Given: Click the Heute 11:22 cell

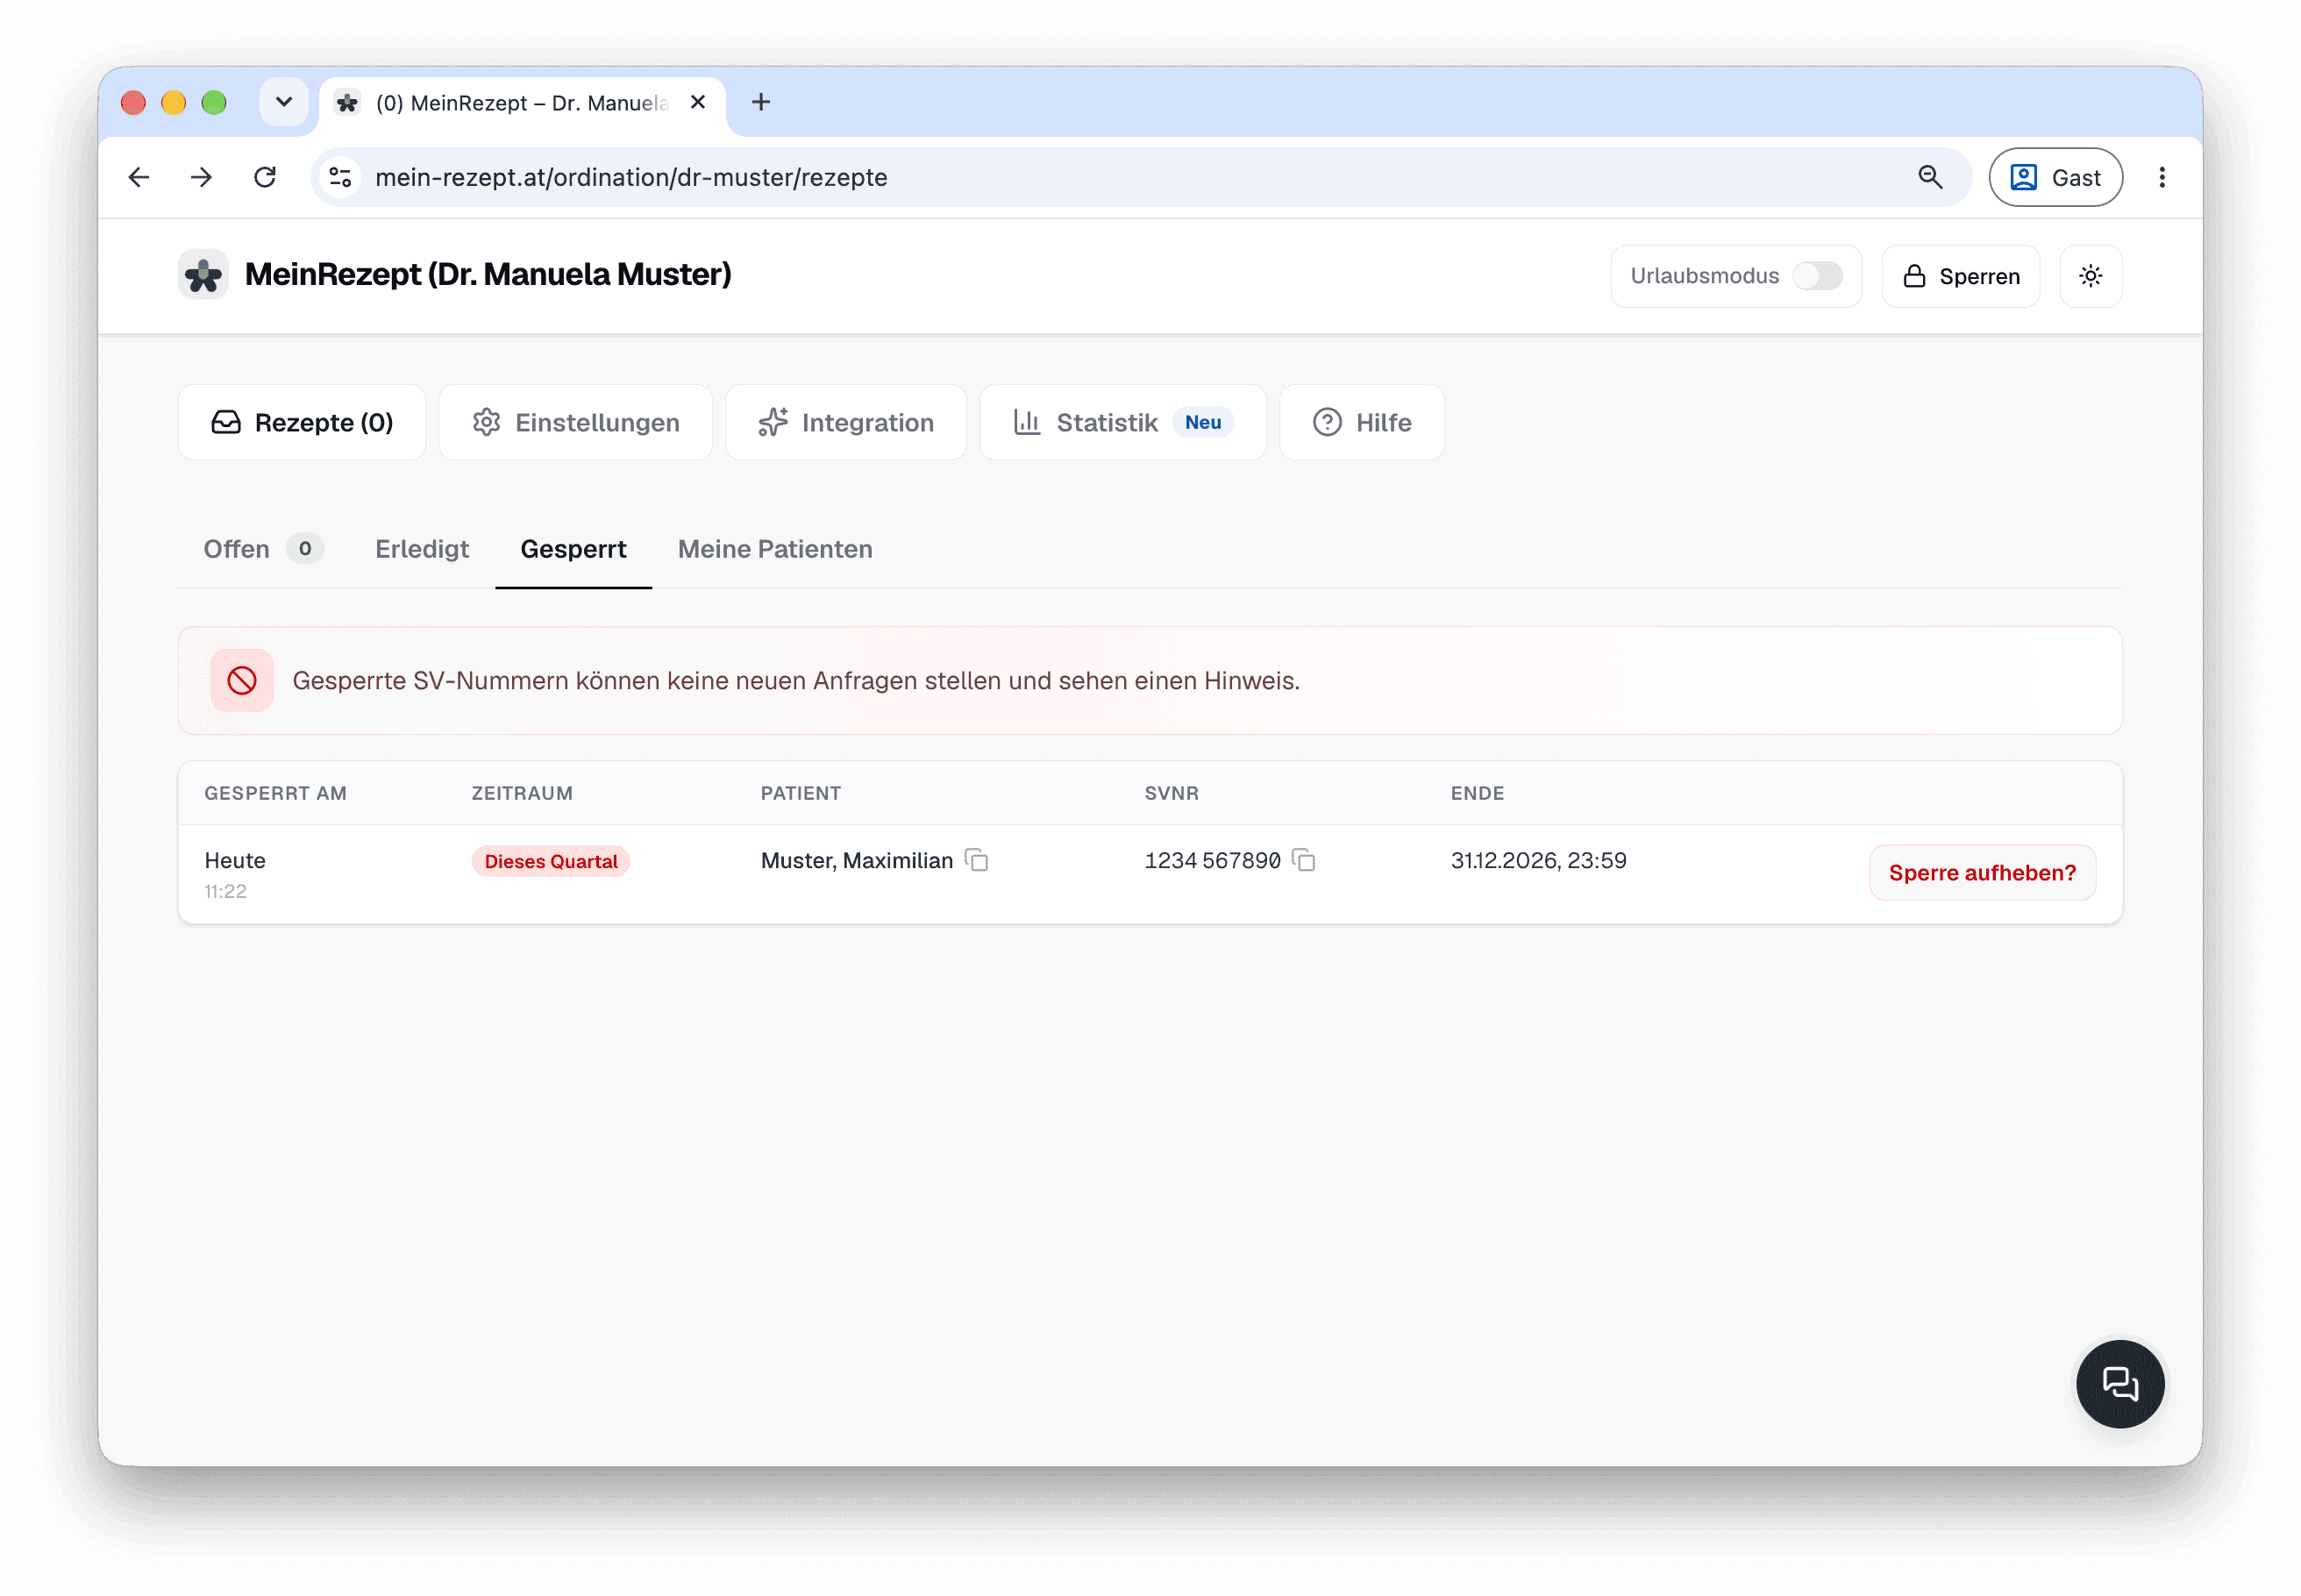Looking at the screenshot, I should pos(235,874).
